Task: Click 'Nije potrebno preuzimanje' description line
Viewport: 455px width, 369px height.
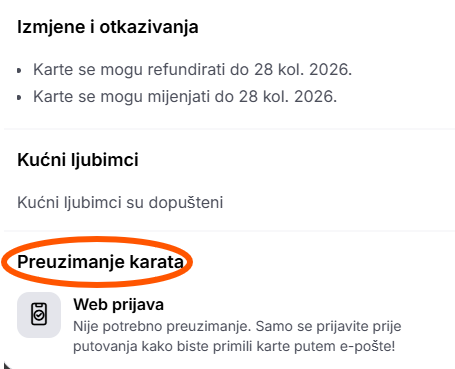Action: point(237,326)
